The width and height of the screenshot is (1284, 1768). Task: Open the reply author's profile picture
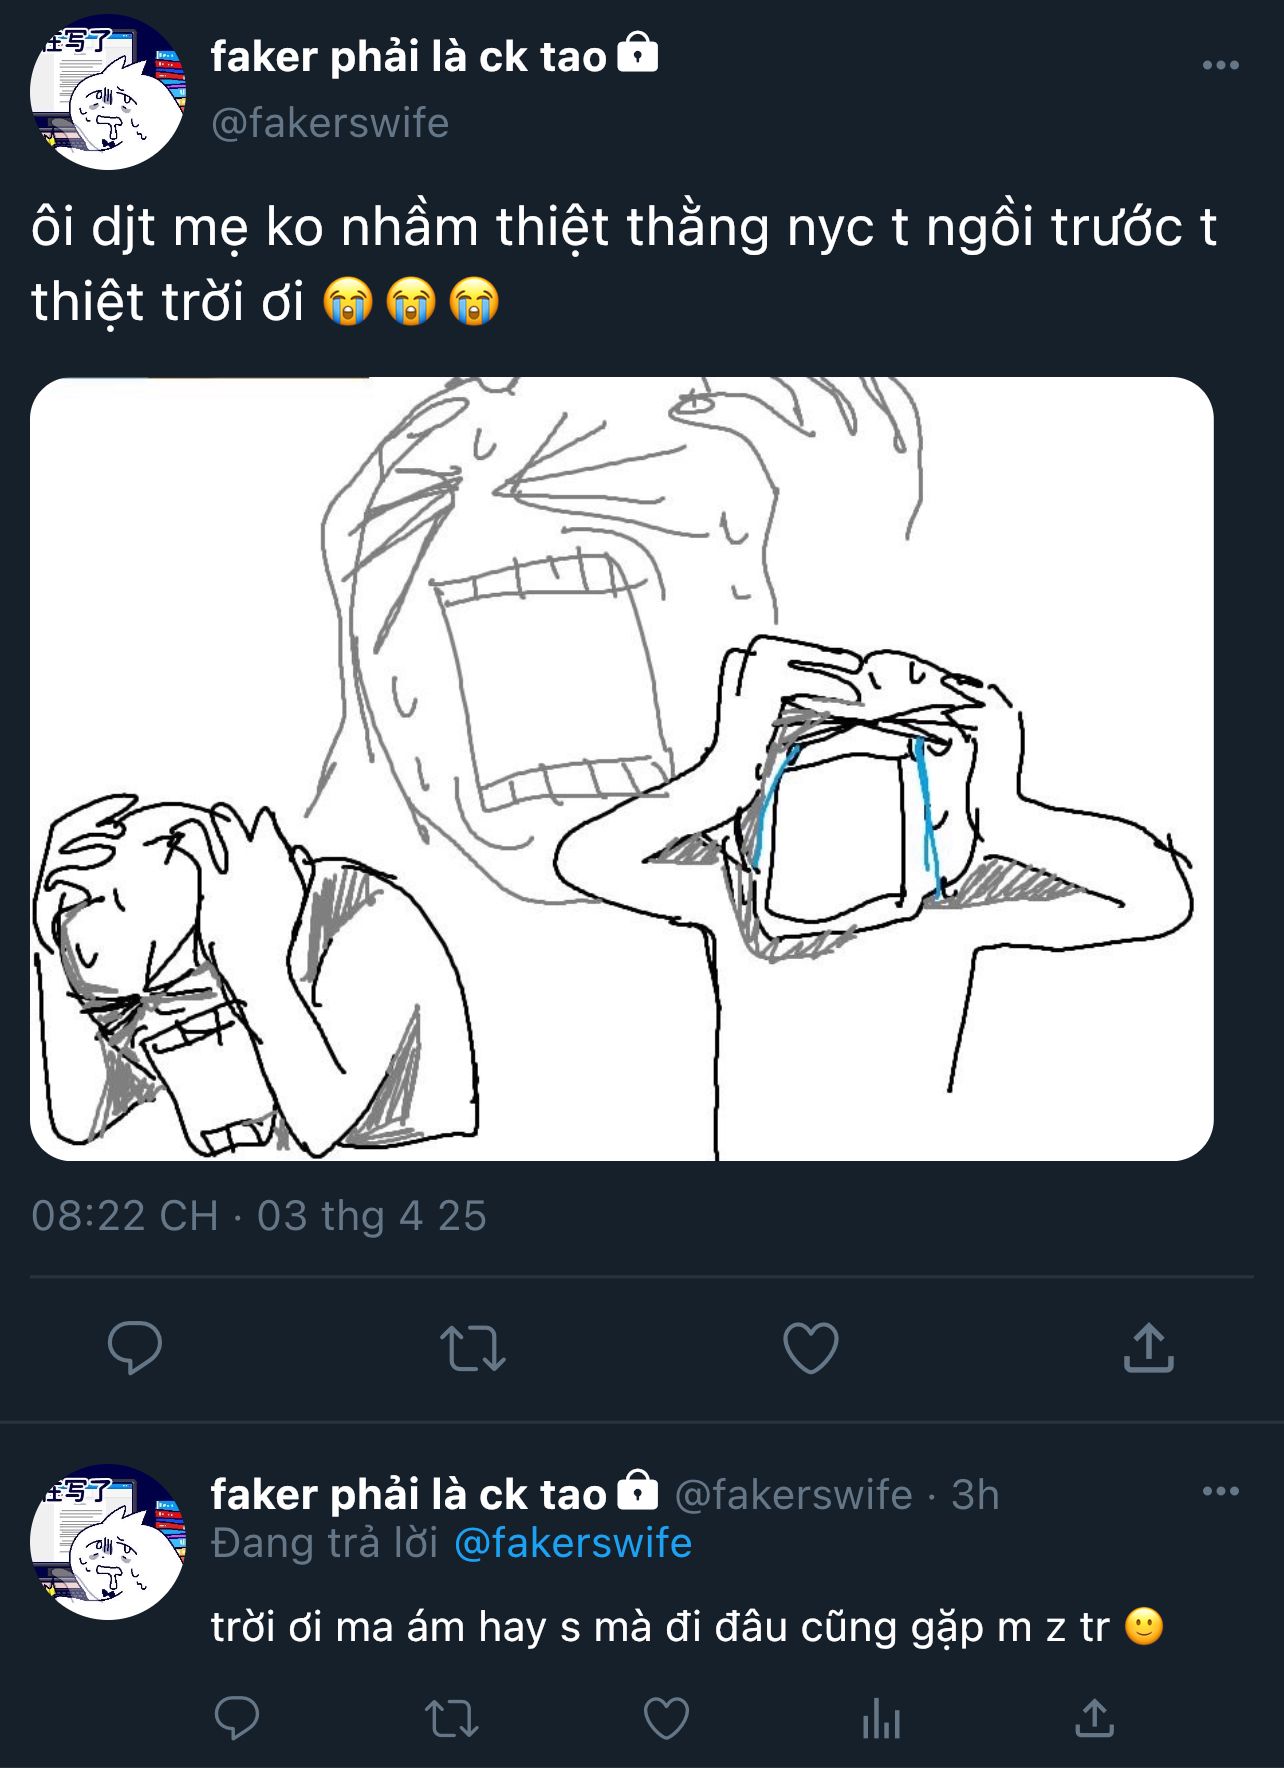[x=108, y=1541]
